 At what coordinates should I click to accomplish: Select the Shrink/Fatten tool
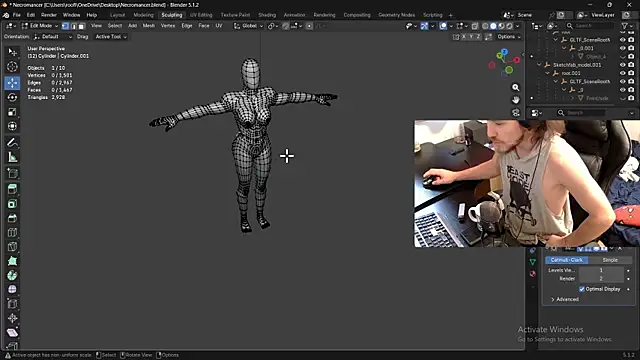pyautogui.click(x=12, y=318)
